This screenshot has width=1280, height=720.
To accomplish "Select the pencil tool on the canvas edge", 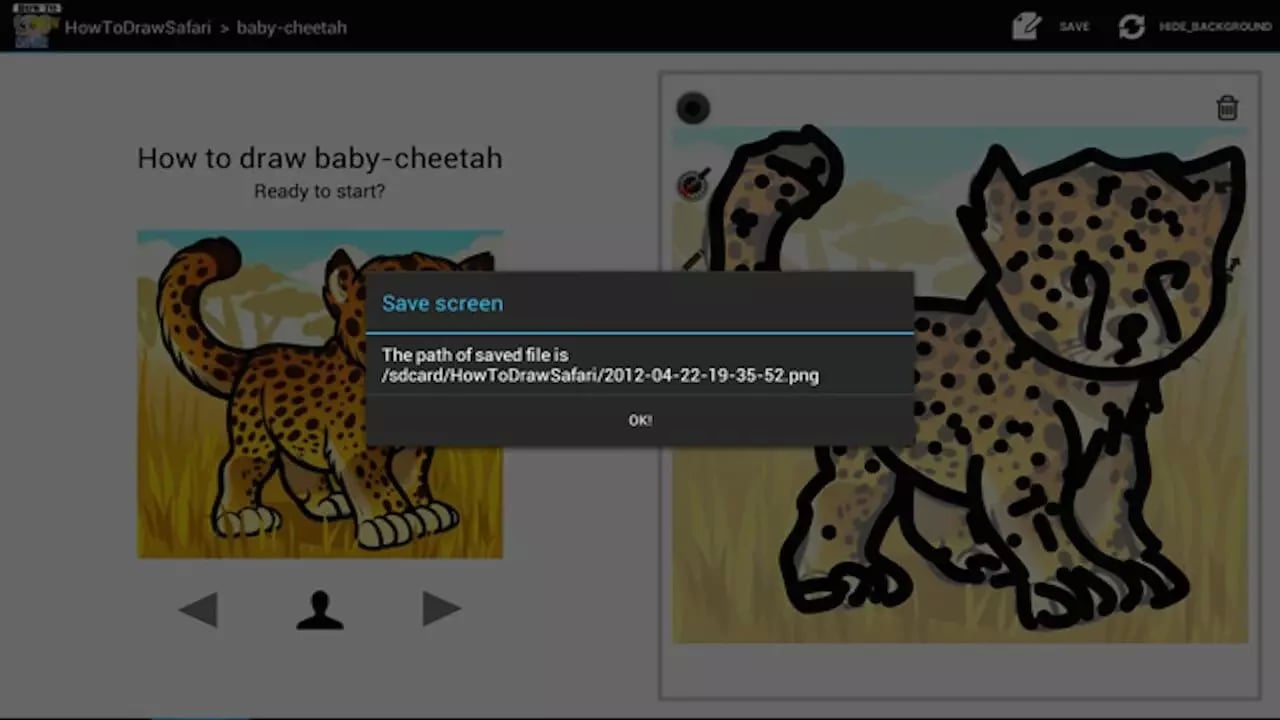I will pos(692,260).
